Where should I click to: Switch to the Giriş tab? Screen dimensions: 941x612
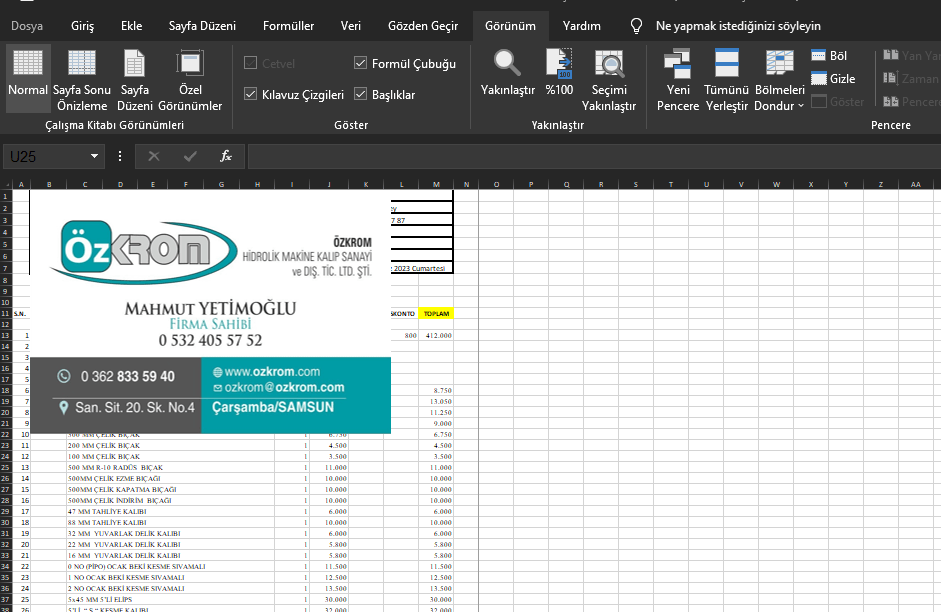pos(82,26)
